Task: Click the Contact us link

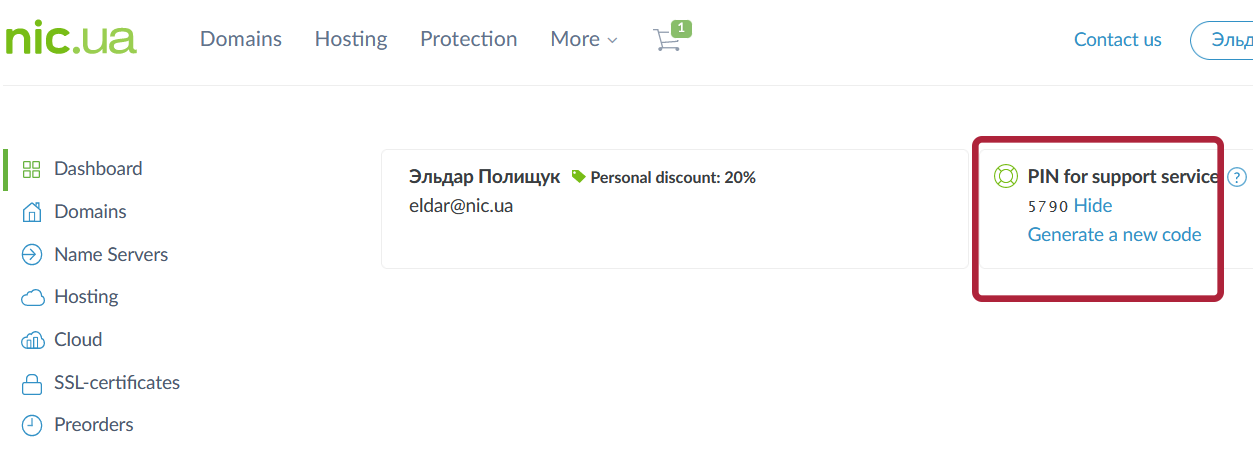Action: pyautogui.click(x=1118, y=40)
